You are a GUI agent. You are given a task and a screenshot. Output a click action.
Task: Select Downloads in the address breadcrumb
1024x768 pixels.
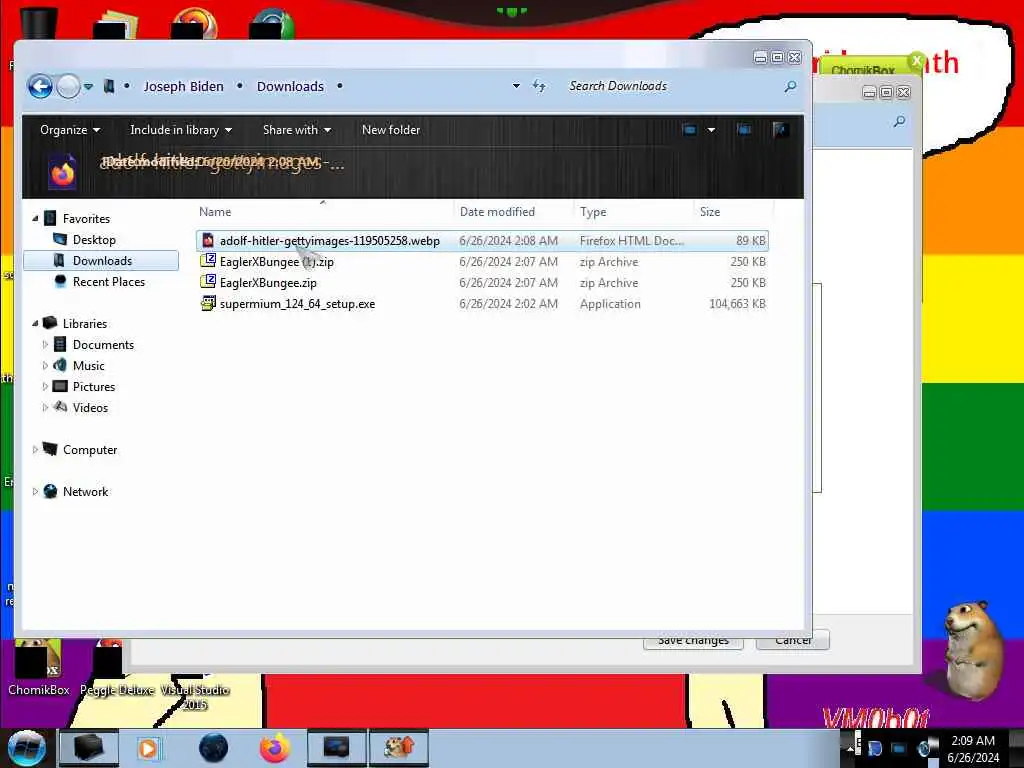290,86
